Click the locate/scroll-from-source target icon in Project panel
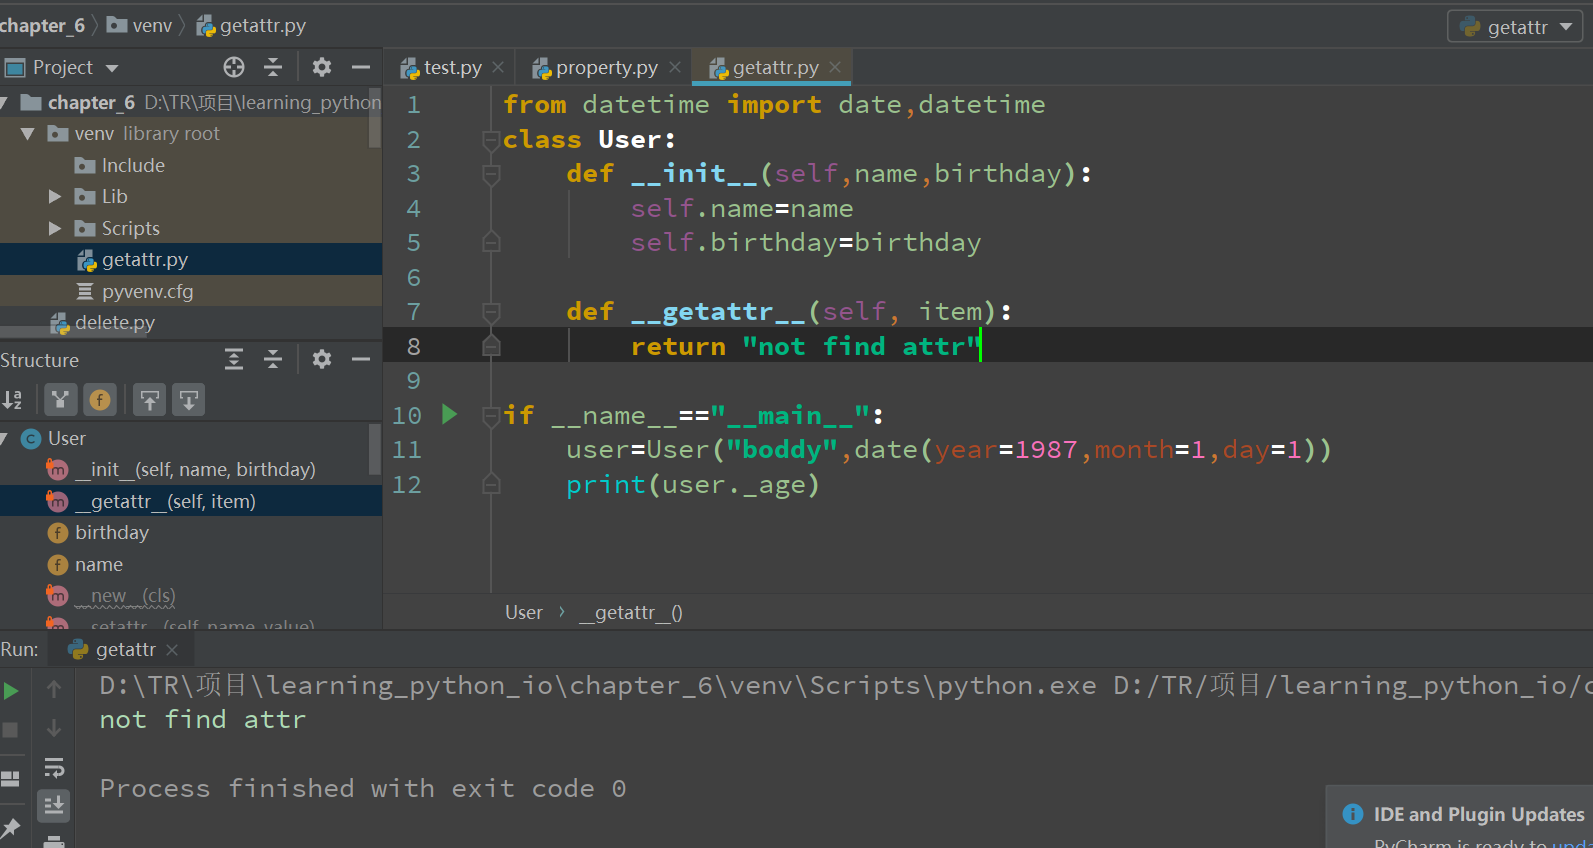1593x848 pixels. tap(234, 67)
